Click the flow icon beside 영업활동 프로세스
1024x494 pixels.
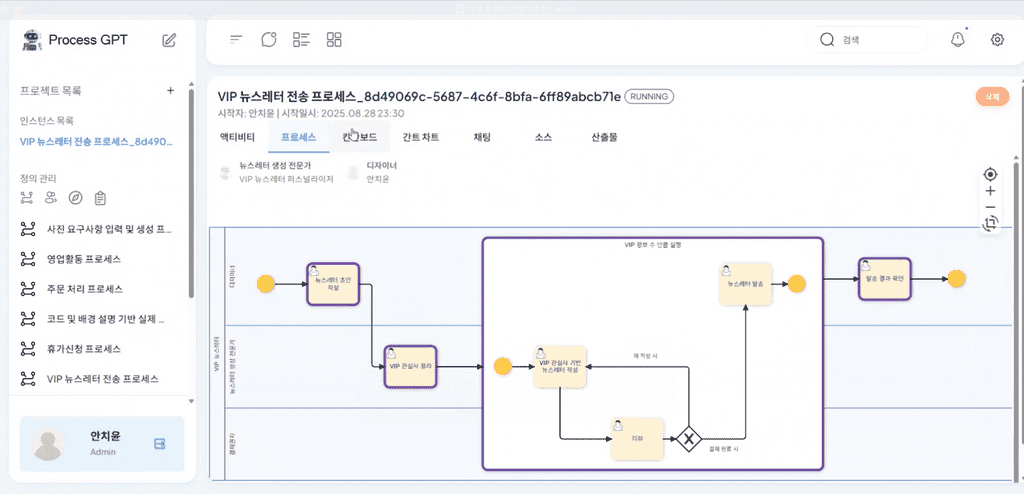pyautogui.click(x=27, y=259)
